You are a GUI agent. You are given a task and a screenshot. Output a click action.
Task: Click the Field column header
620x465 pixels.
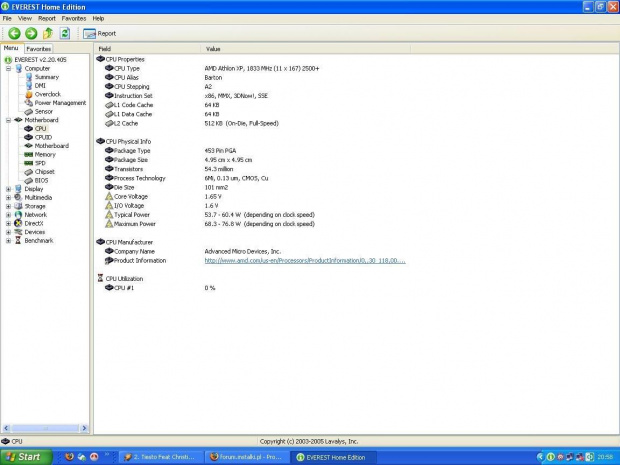[x=105, y=48]
